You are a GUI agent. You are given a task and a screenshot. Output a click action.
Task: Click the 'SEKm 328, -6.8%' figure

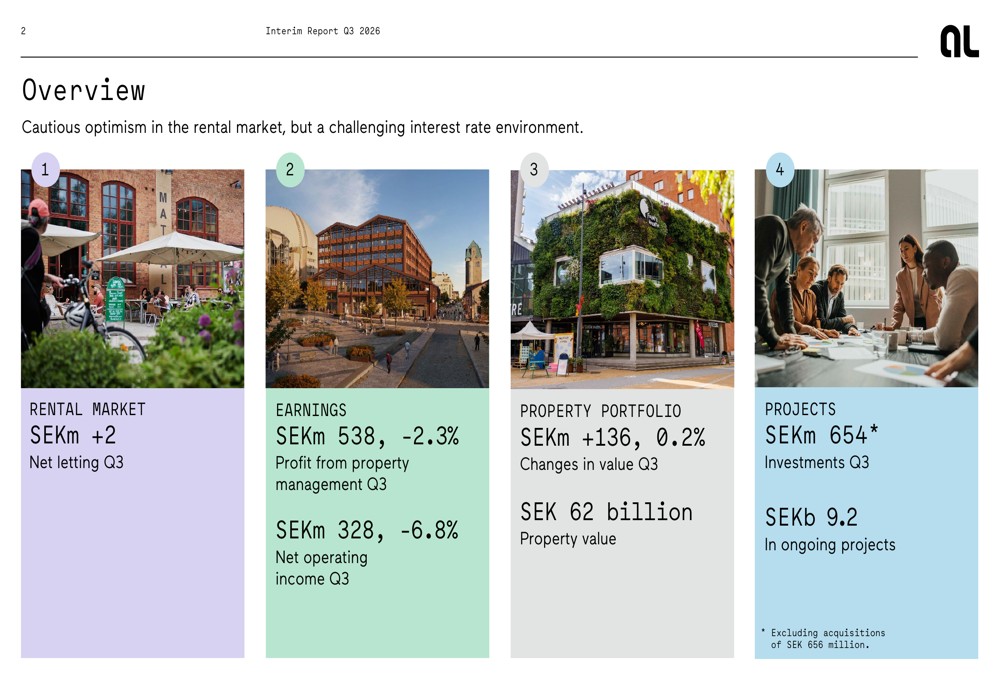click(367, 530)
